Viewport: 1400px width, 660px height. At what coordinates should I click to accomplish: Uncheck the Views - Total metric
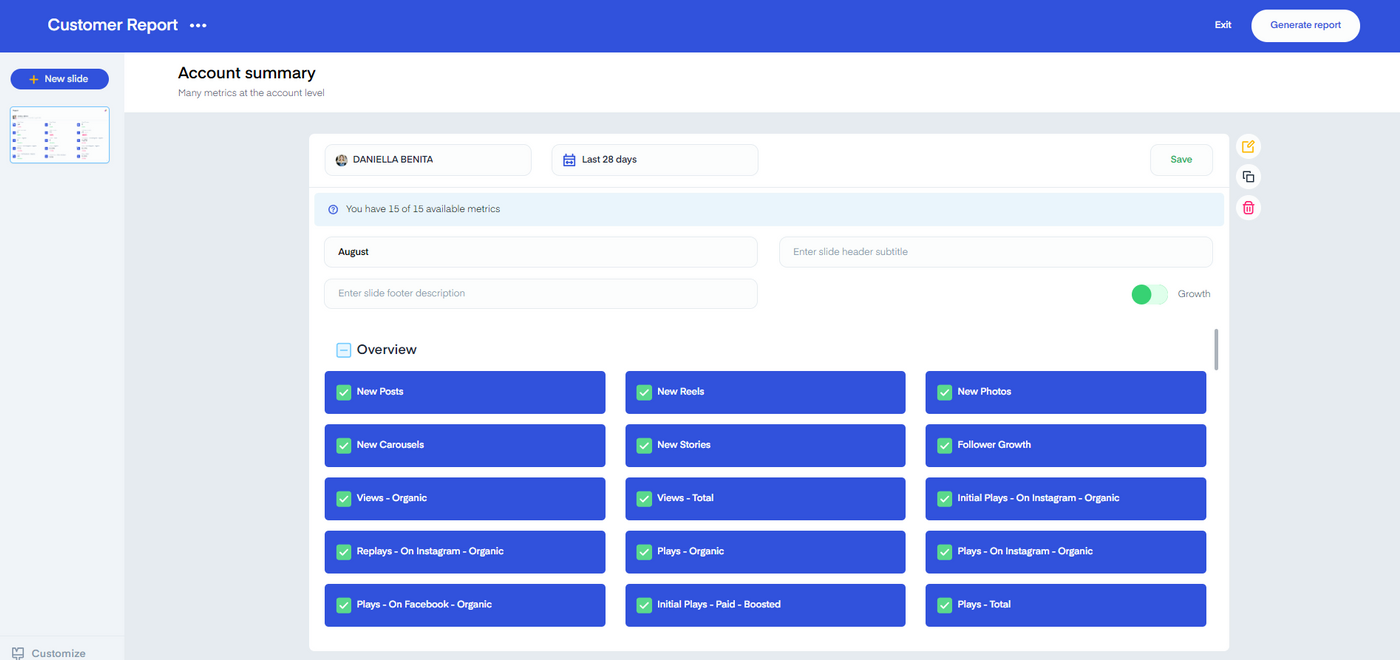coord(644,498)
